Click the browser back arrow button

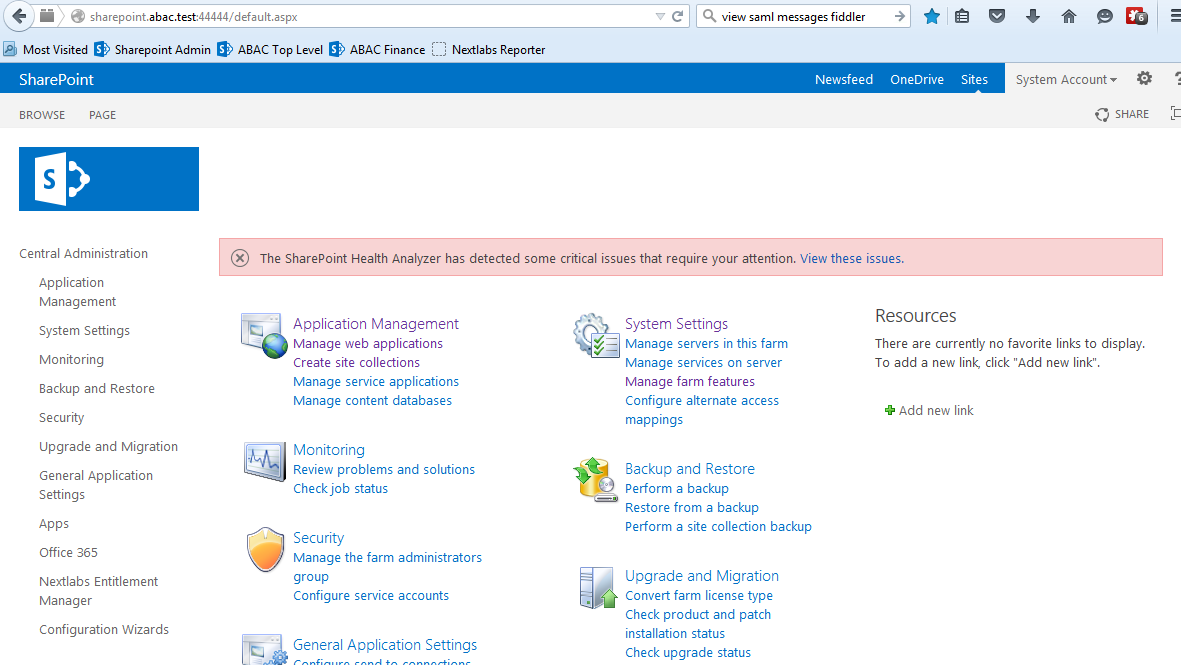tap(19, 16)
